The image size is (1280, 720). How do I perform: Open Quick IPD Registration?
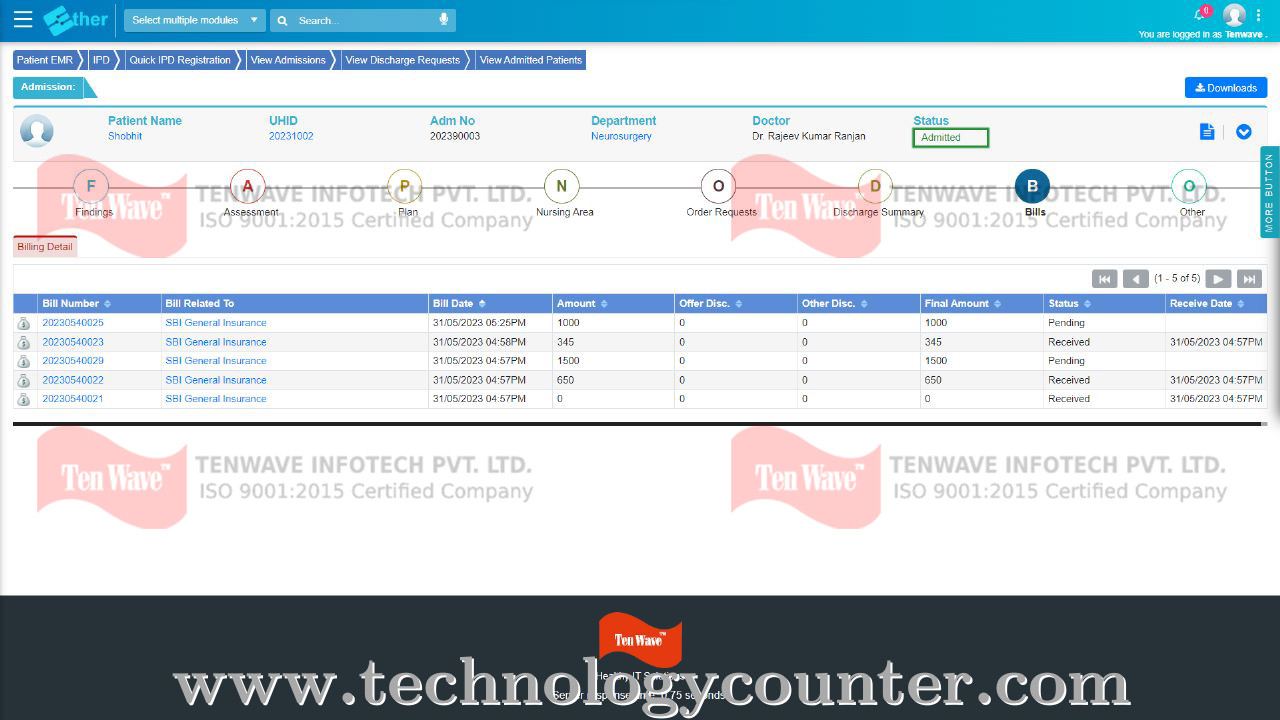pos(181,60)
